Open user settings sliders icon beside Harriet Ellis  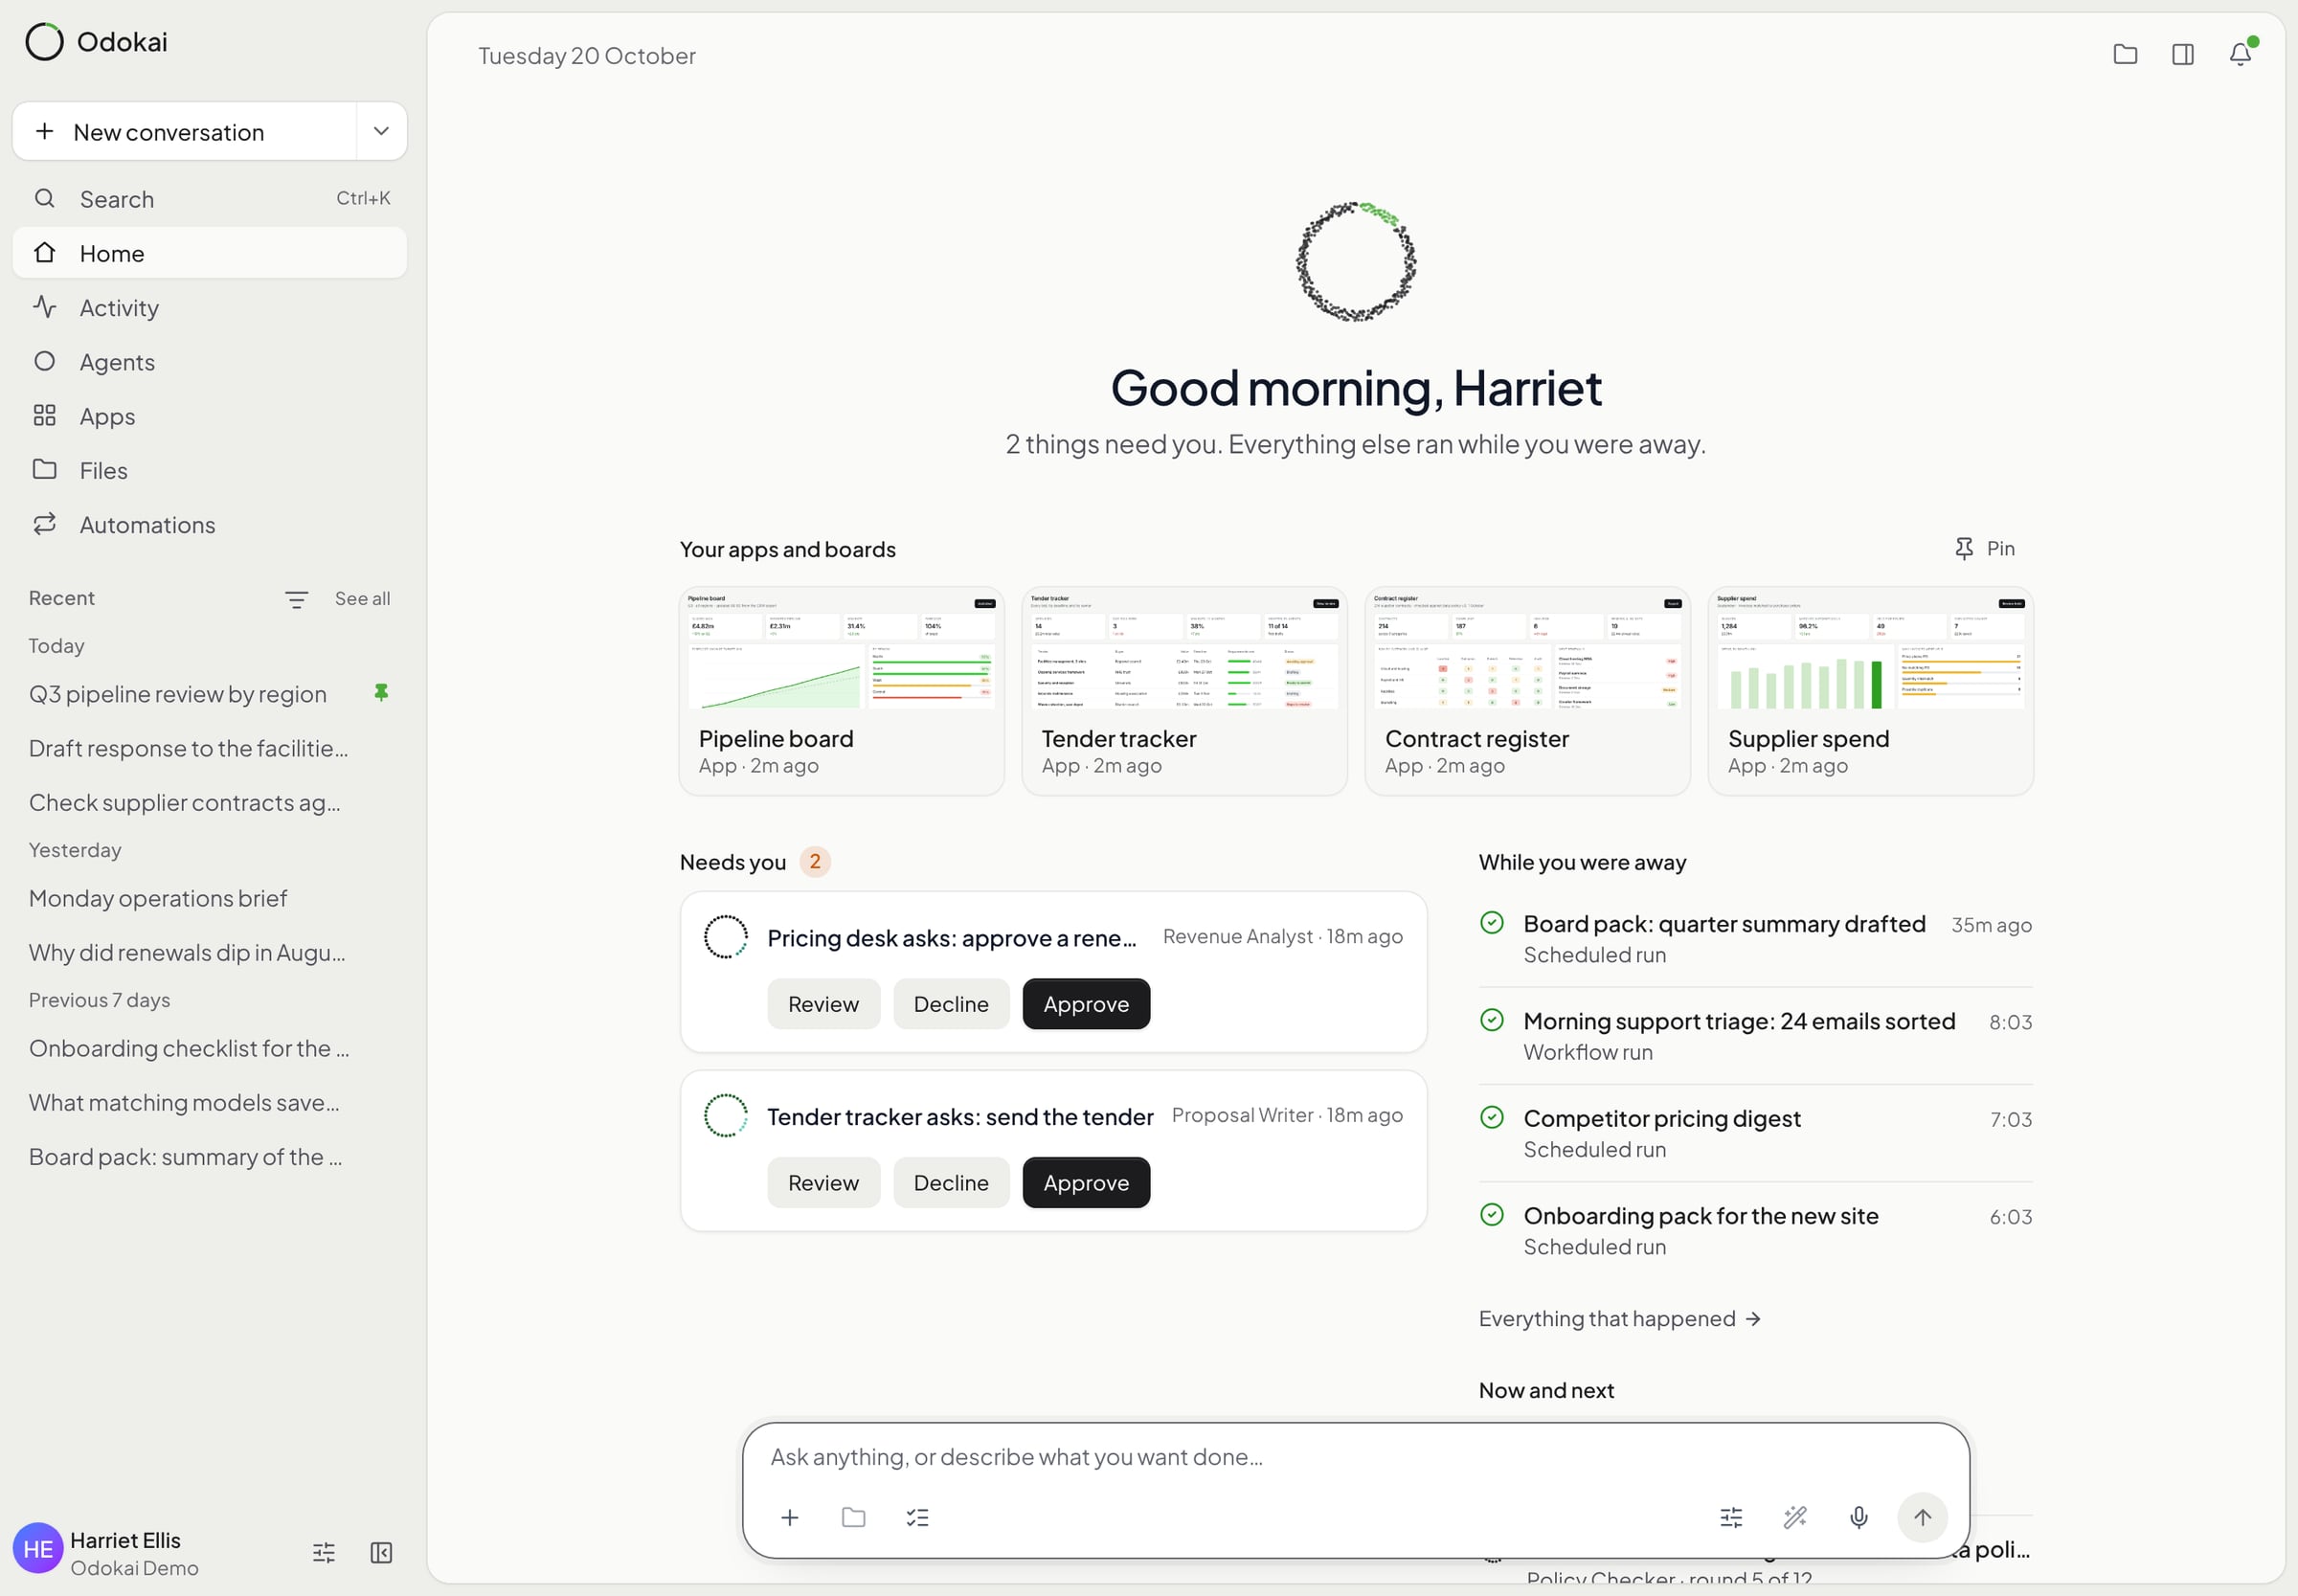click(324, 1552)
